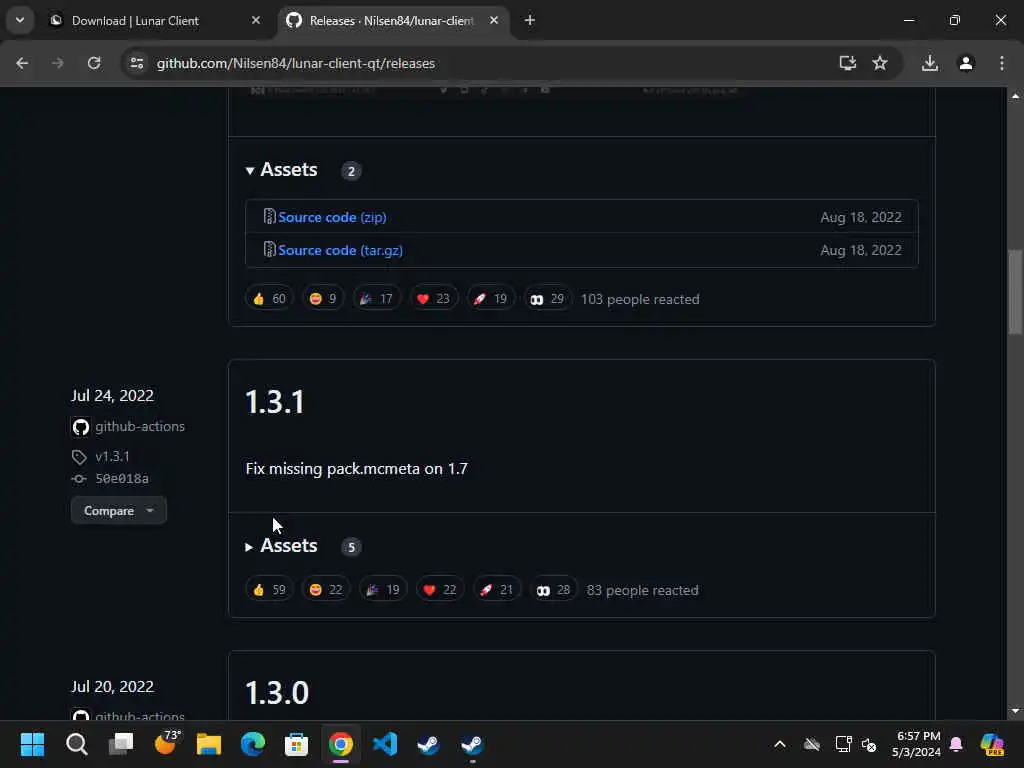Close the Download | Lunar Client tab
The width and height of the screenshot is (1024, 768).
pos(256,21)
